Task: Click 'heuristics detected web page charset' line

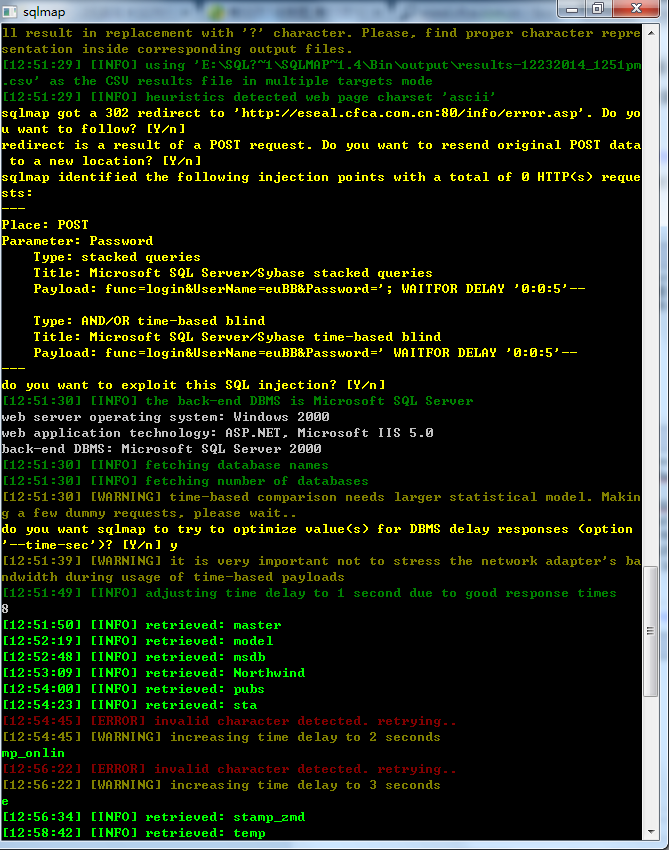Action: [x=249, y=97]
